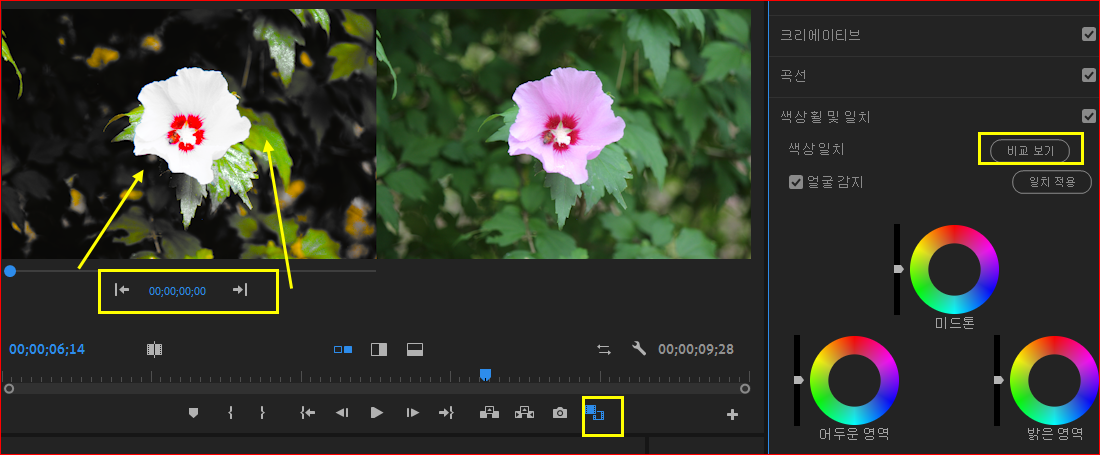Click the 밝은 영역 luminance slider handle

[x=998, y=380]
